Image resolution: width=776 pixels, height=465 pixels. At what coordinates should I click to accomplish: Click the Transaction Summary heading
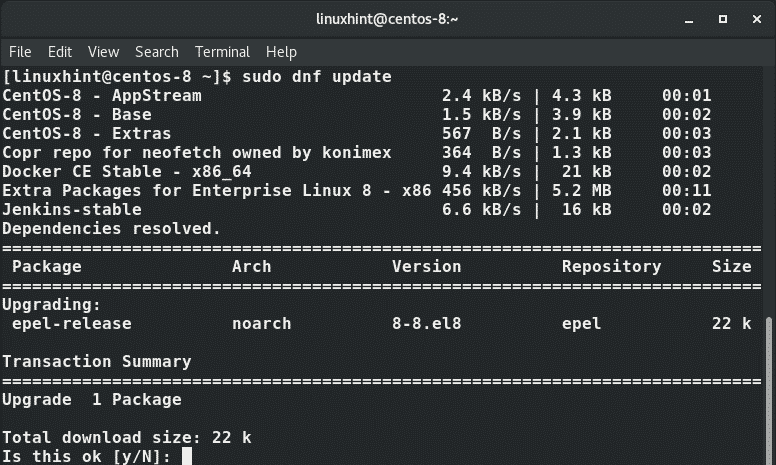click(x=97, y=362)
